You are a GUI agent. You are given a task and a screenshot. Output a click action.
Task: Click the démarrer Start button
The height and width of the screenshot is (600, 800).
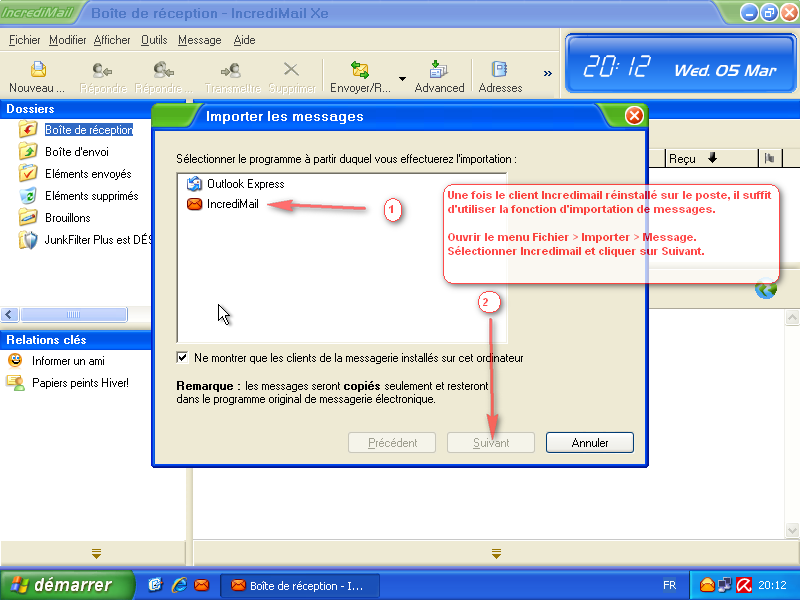tap(65, 585)
